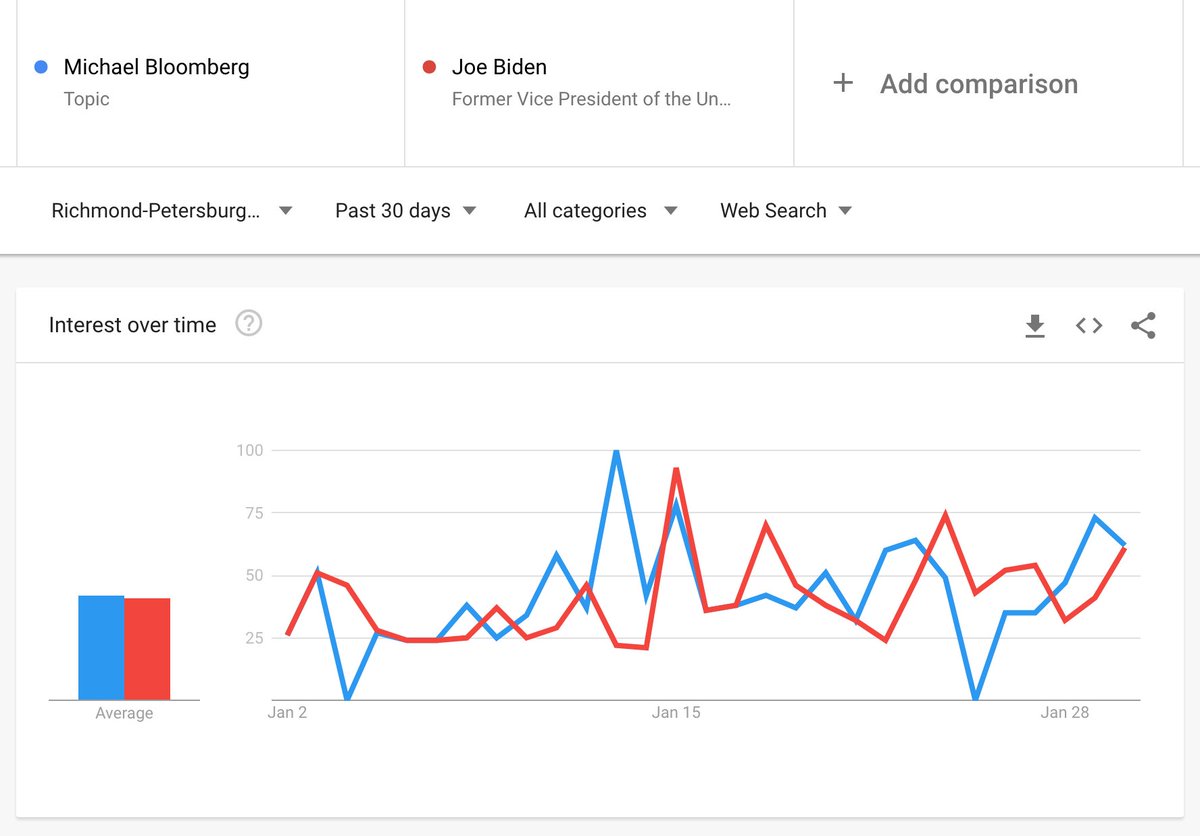Click the red line peak near Jan 15
This screenshot has width=1200, height=836.
coord(677,469)
